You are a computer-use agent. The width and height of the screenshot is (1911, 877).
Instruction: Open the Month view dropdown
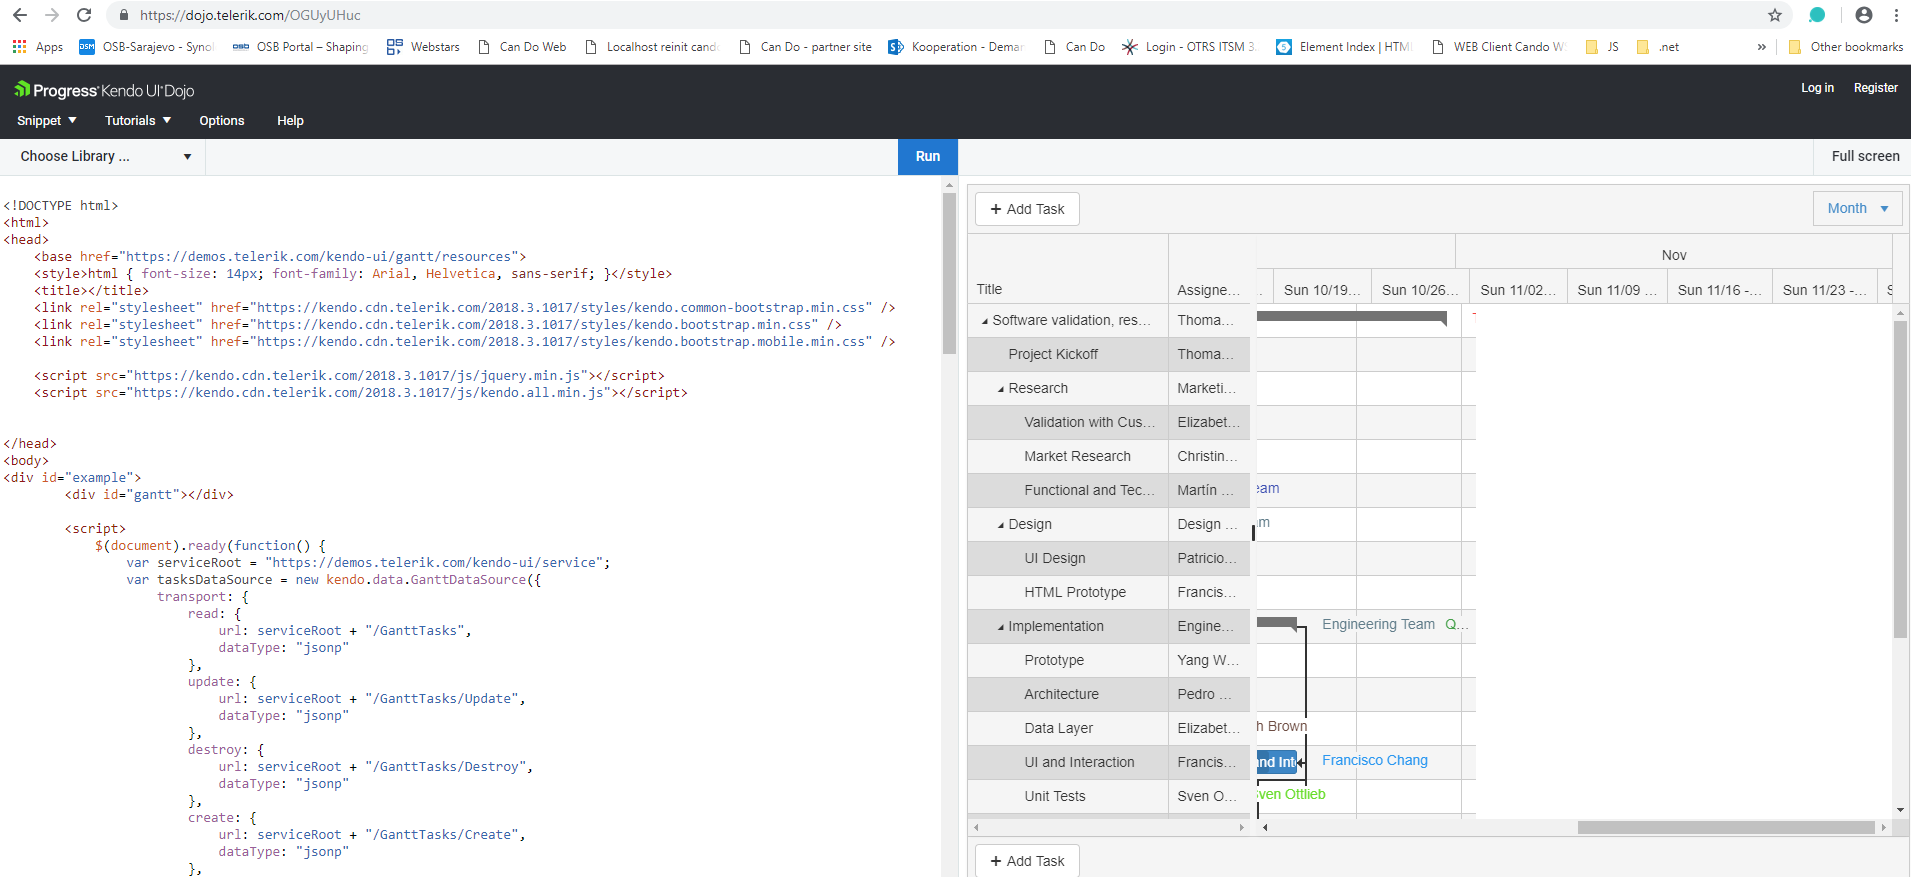[1857, 209]
